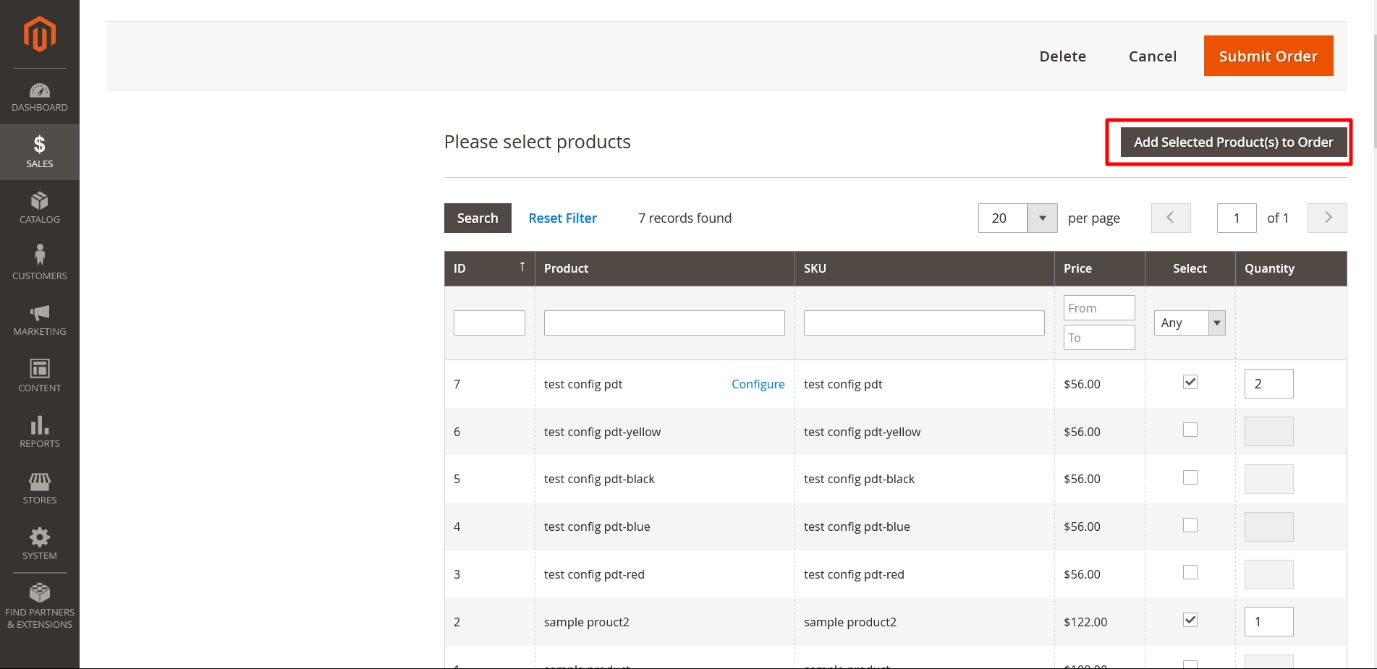
Task: Uncheck the selected test config pdt product
Action: coord(1190,381)
